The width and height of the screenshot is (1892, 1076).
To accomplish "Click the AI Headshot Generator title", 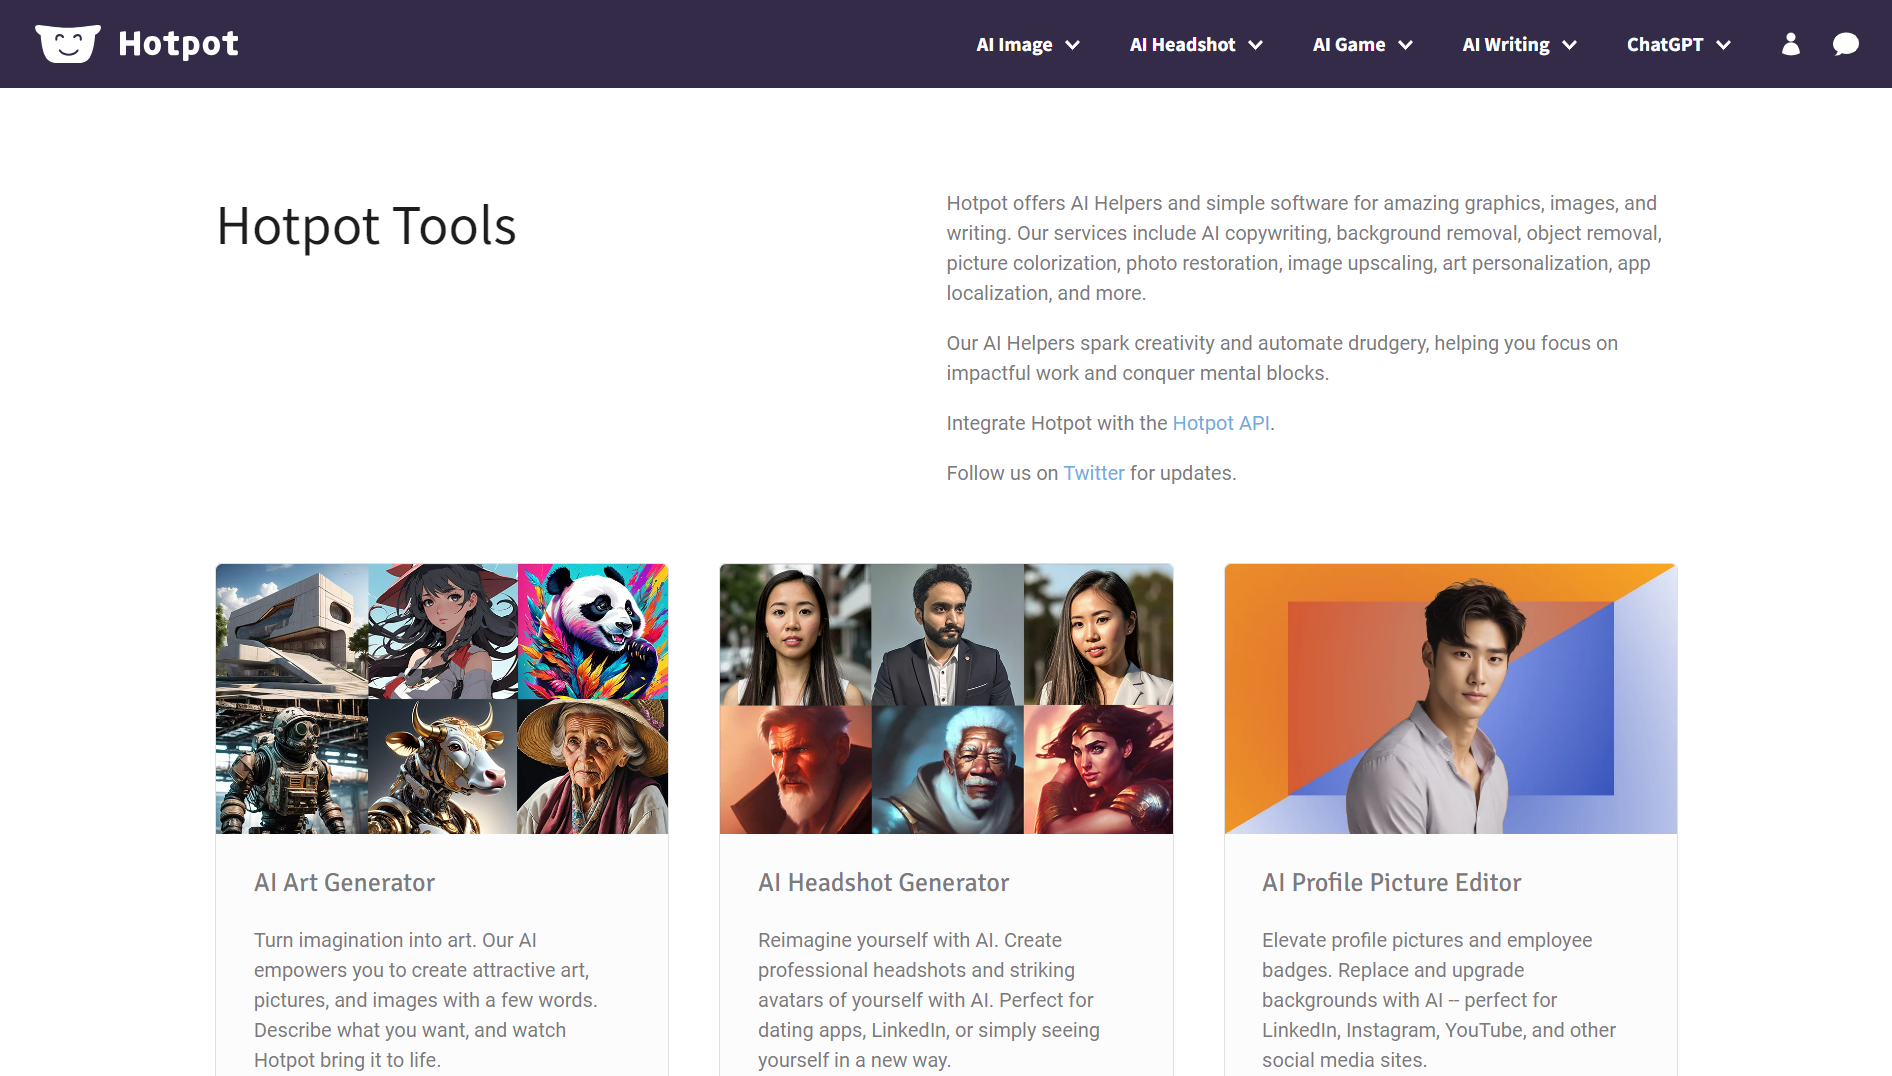I will click(883, 883).
